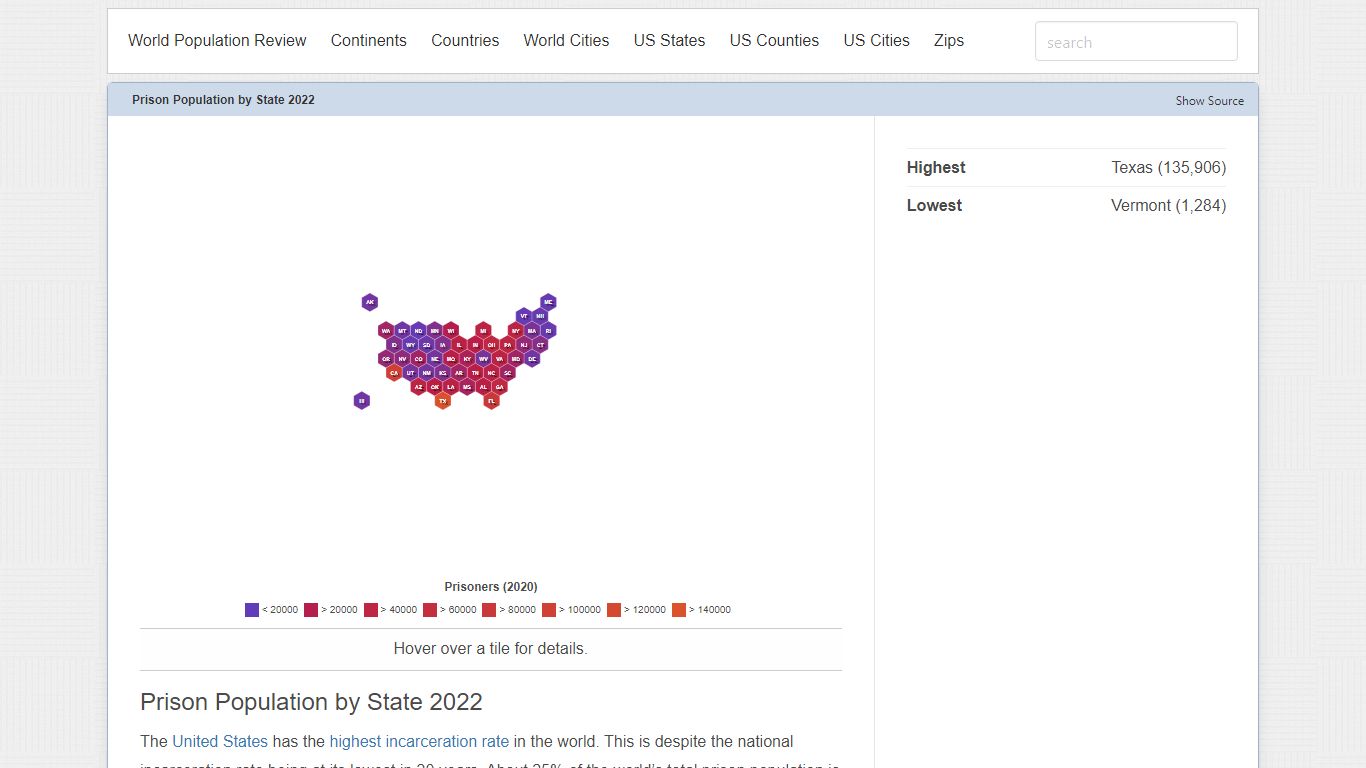Click the Nebraska (NE) hex tile
Screen dimensions: 1366x768
click(435, 359)
